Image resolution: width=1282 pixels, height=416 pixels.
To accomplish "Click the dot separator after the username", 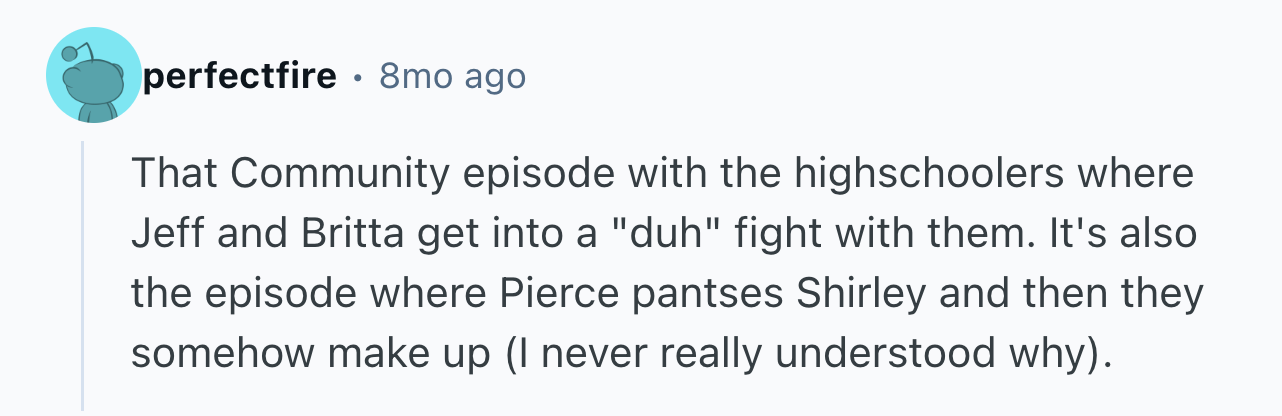I will click(358, 78).
